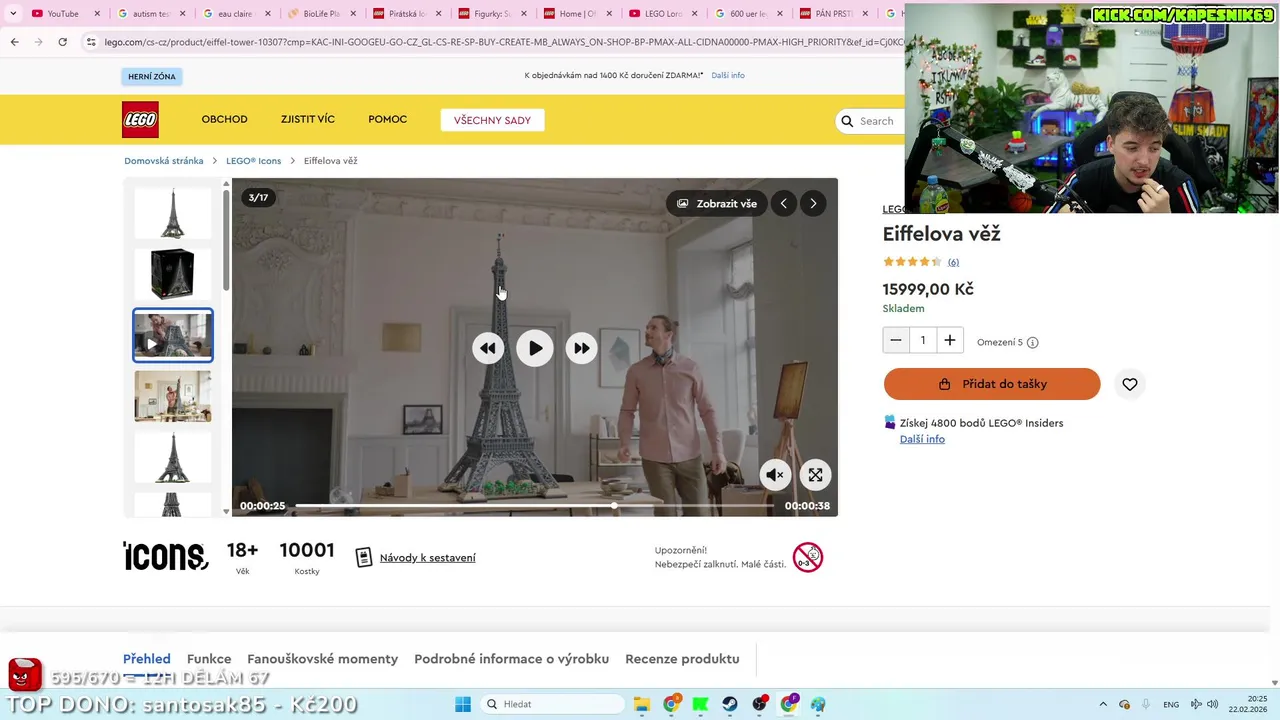Open OBS Studio from taskbar

click(759, 704)
